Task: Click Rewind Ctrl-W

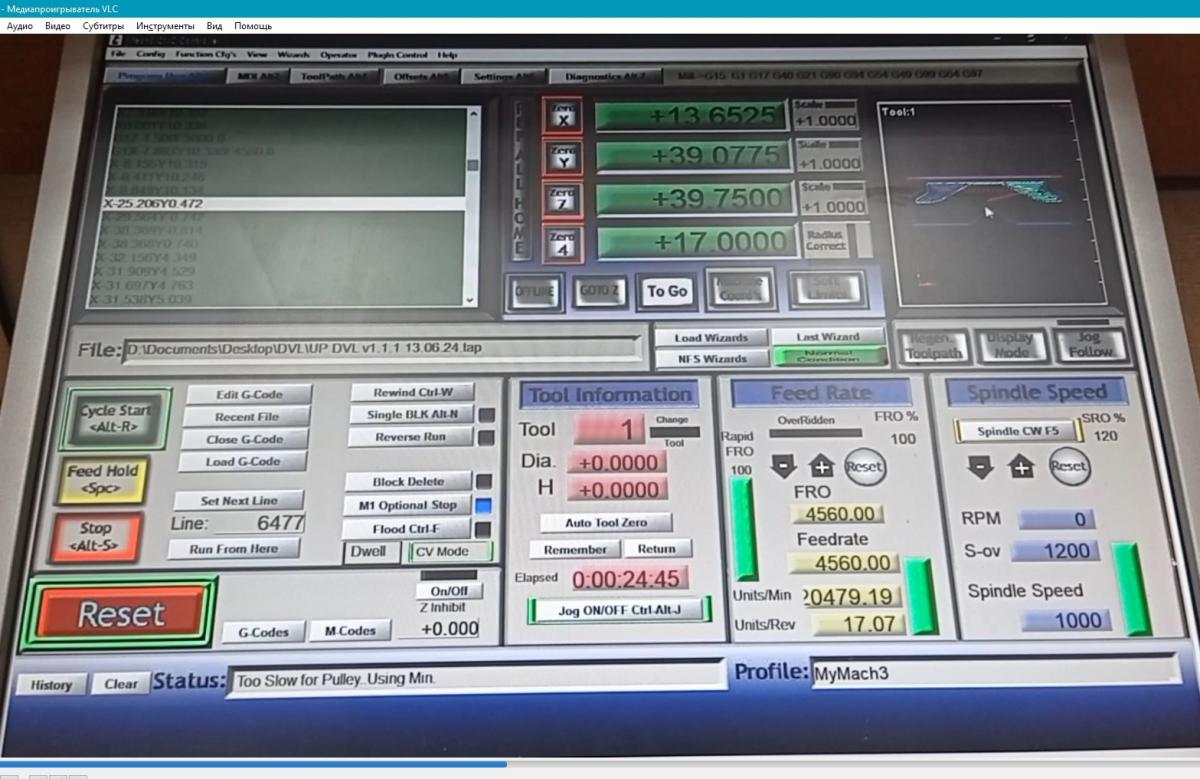Action: pos(411,393)
